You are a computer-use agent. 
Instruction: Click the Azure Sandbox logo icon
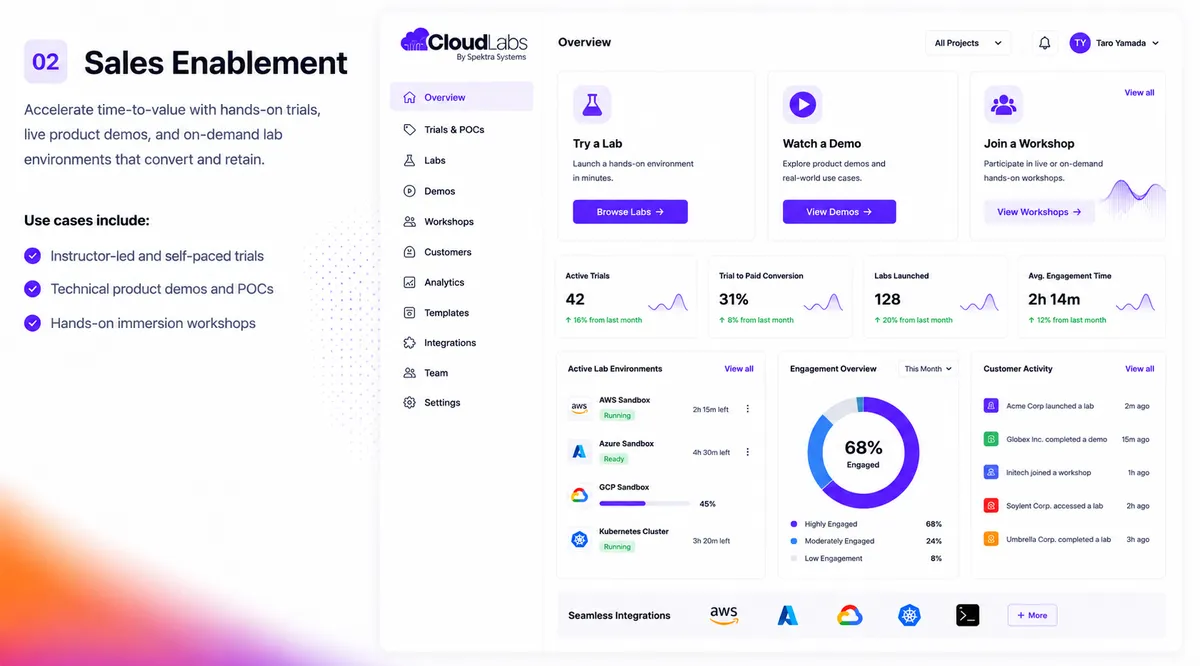[x=579, y=452]
